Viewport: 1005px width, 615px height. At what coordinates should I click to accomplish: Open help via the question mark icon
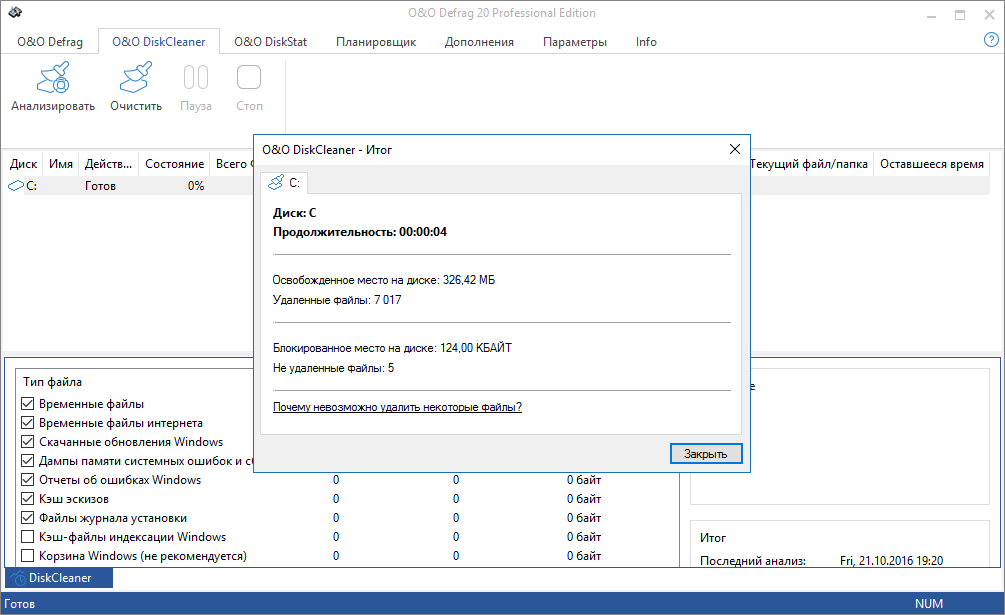tap(991, 40)
